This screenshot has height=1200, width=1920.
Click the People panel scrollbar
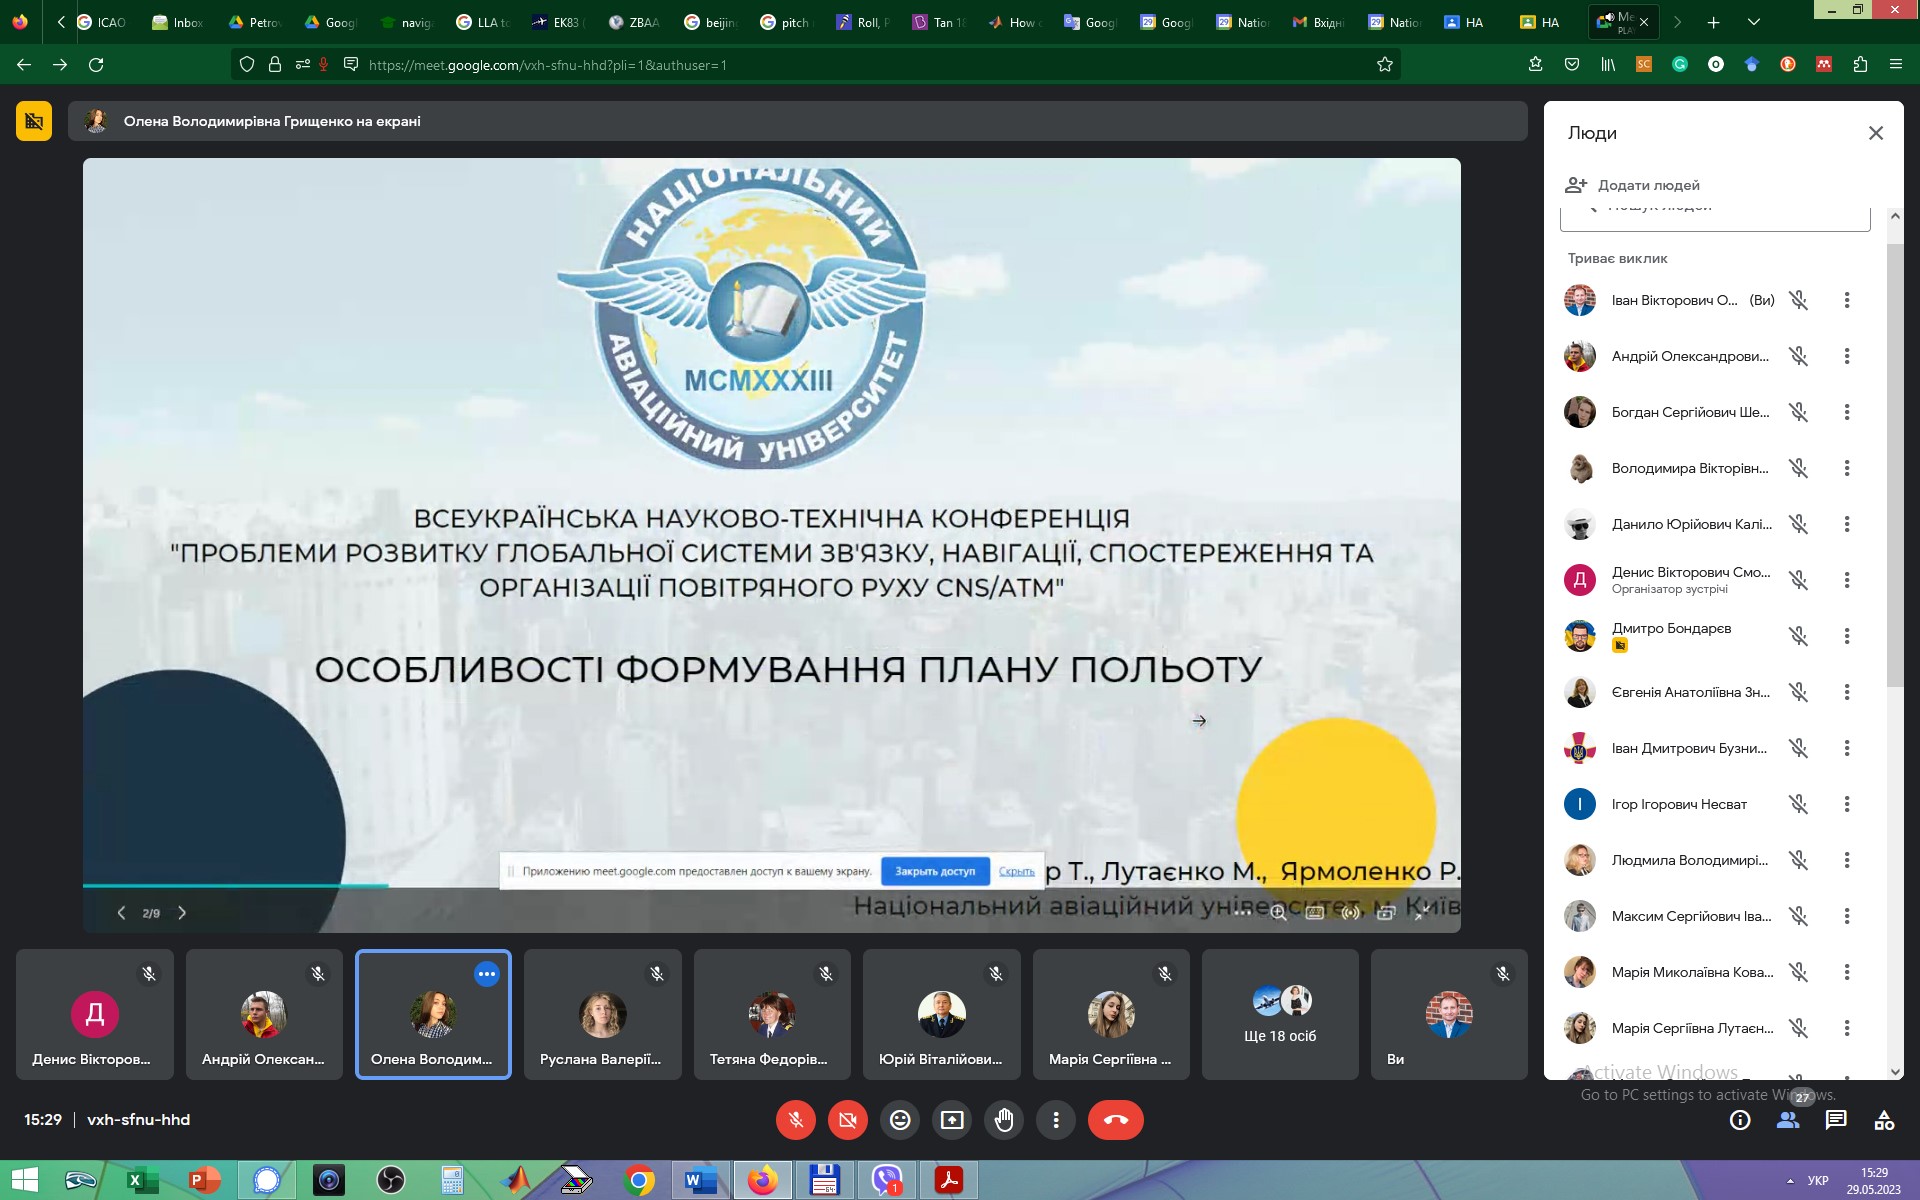(1895, 466)
